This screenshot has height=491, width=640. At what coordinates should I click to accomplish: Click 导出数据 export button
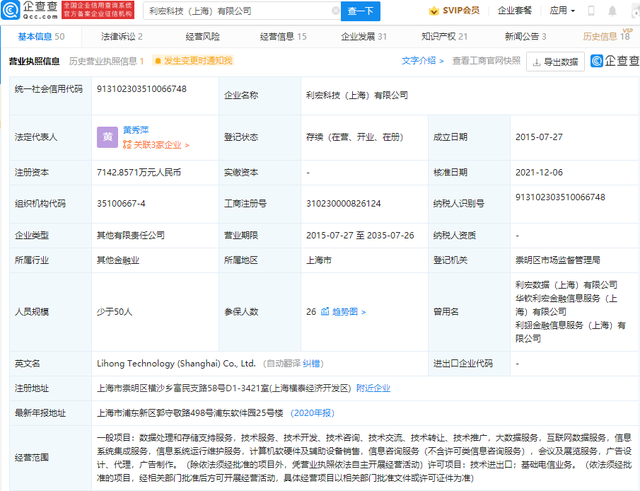click(555, 62)
